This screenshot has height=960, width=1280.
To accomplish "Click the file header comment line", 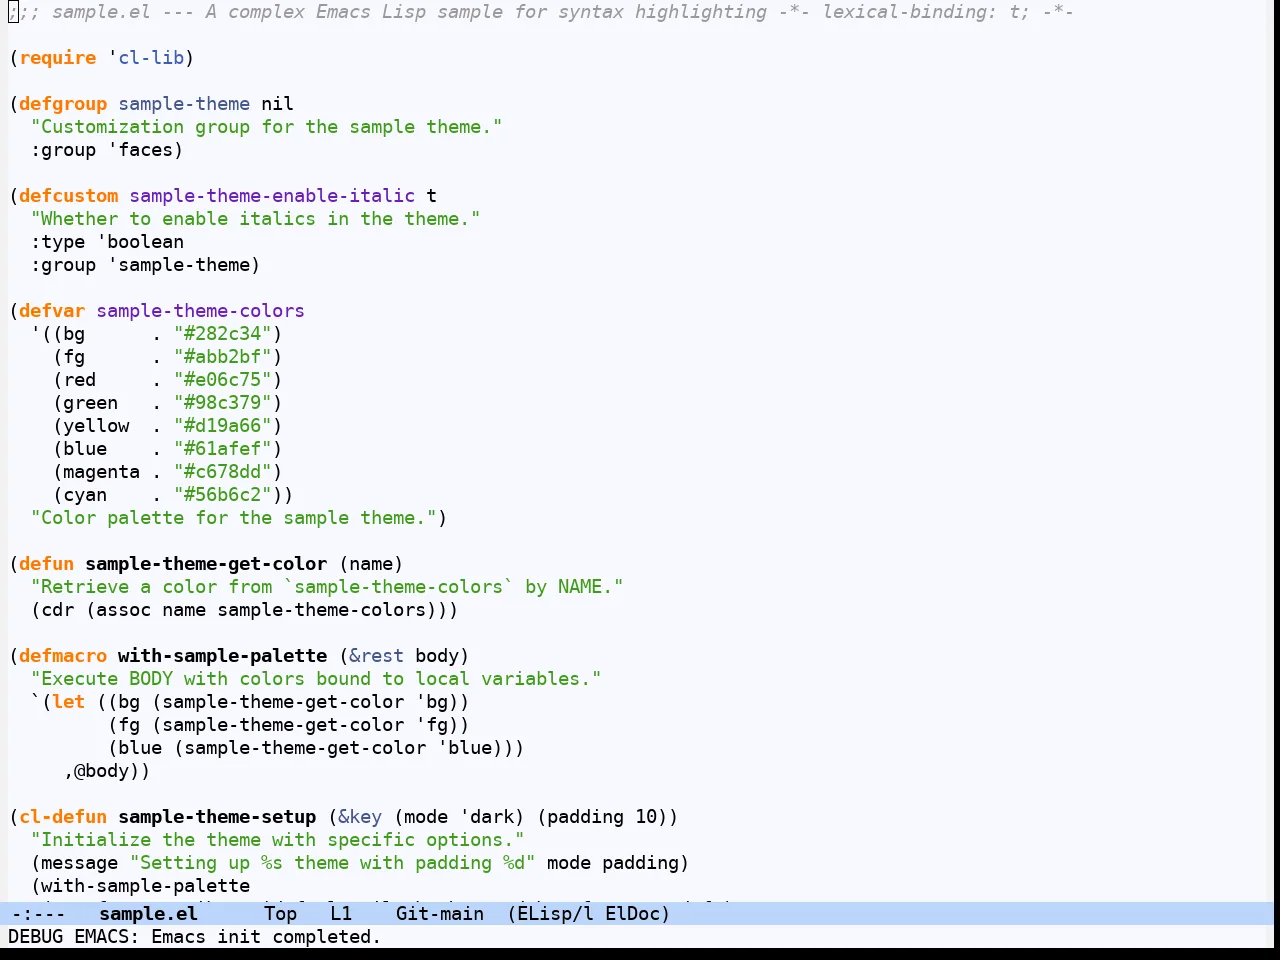I will tap(541, 12).
